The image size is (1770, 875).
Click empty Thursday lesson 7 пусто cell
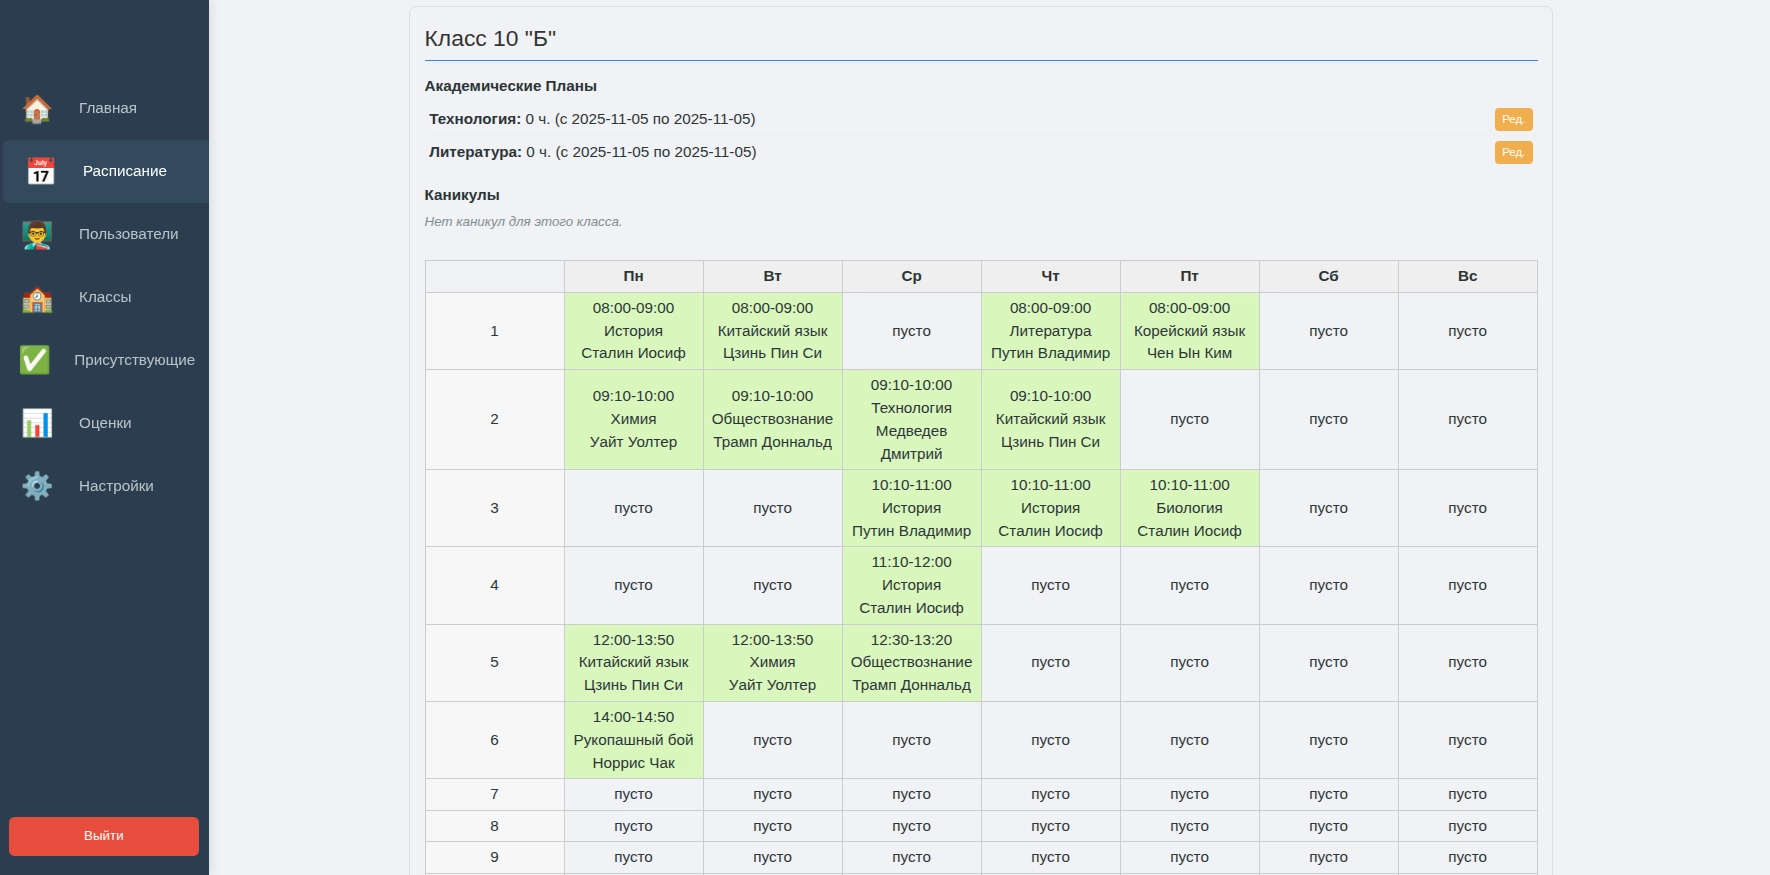coord(1051,794)
